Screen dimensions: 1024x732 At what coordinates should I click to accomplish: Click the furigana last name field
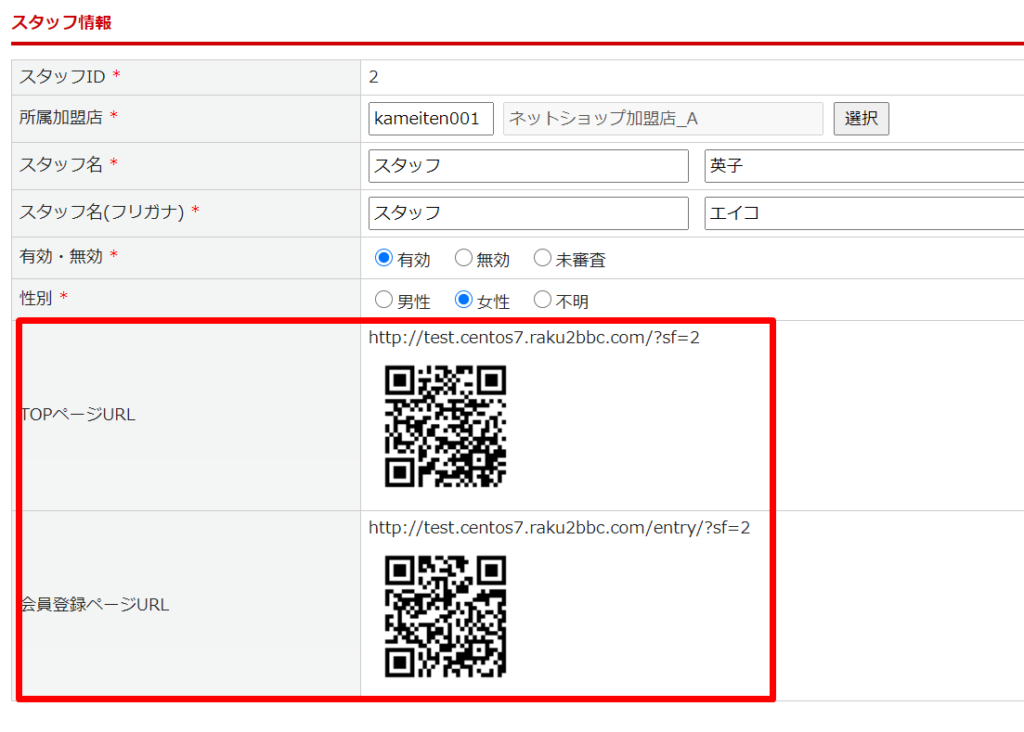528,213
